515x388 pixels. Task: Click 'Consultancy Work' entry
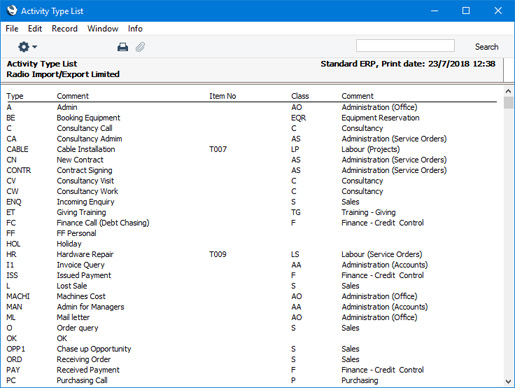click(87, 191)
